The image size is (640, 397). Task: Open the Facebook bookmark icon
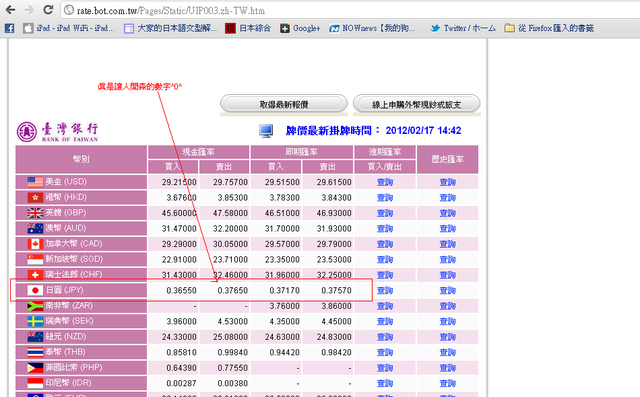click(x=9, y=28)
